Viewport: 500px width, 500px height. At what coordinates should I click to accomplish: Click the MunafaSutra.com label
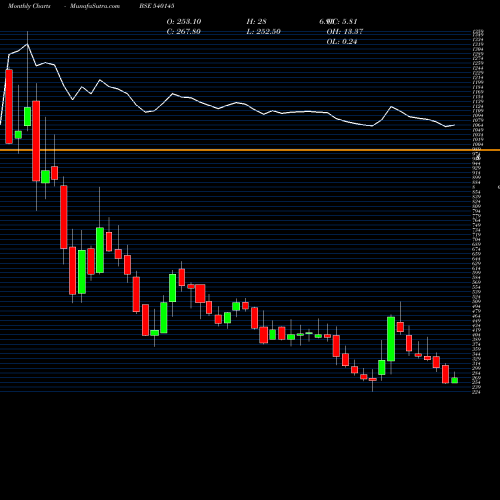(x=95, y=6)
